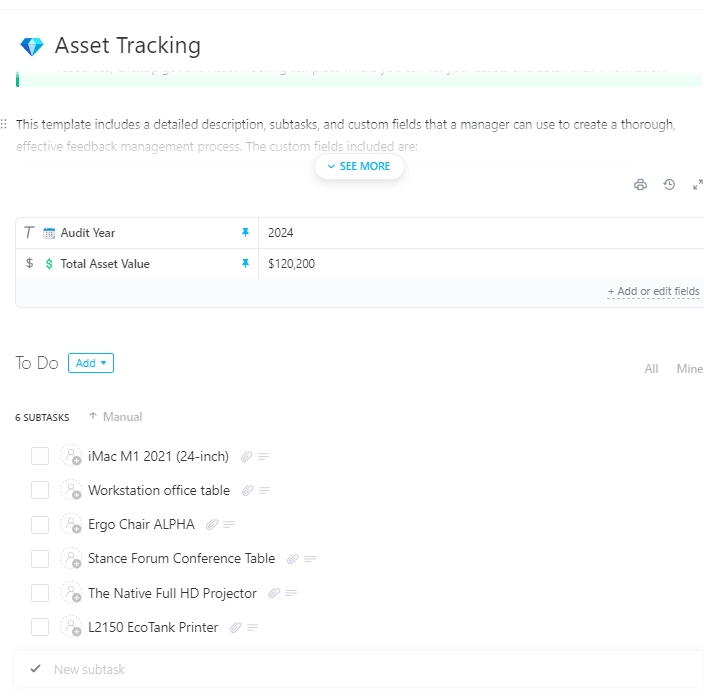Assign a user to L2150 EcoTank Printer
This screenshot has height=696, width=704.
[x=71, y=627]
